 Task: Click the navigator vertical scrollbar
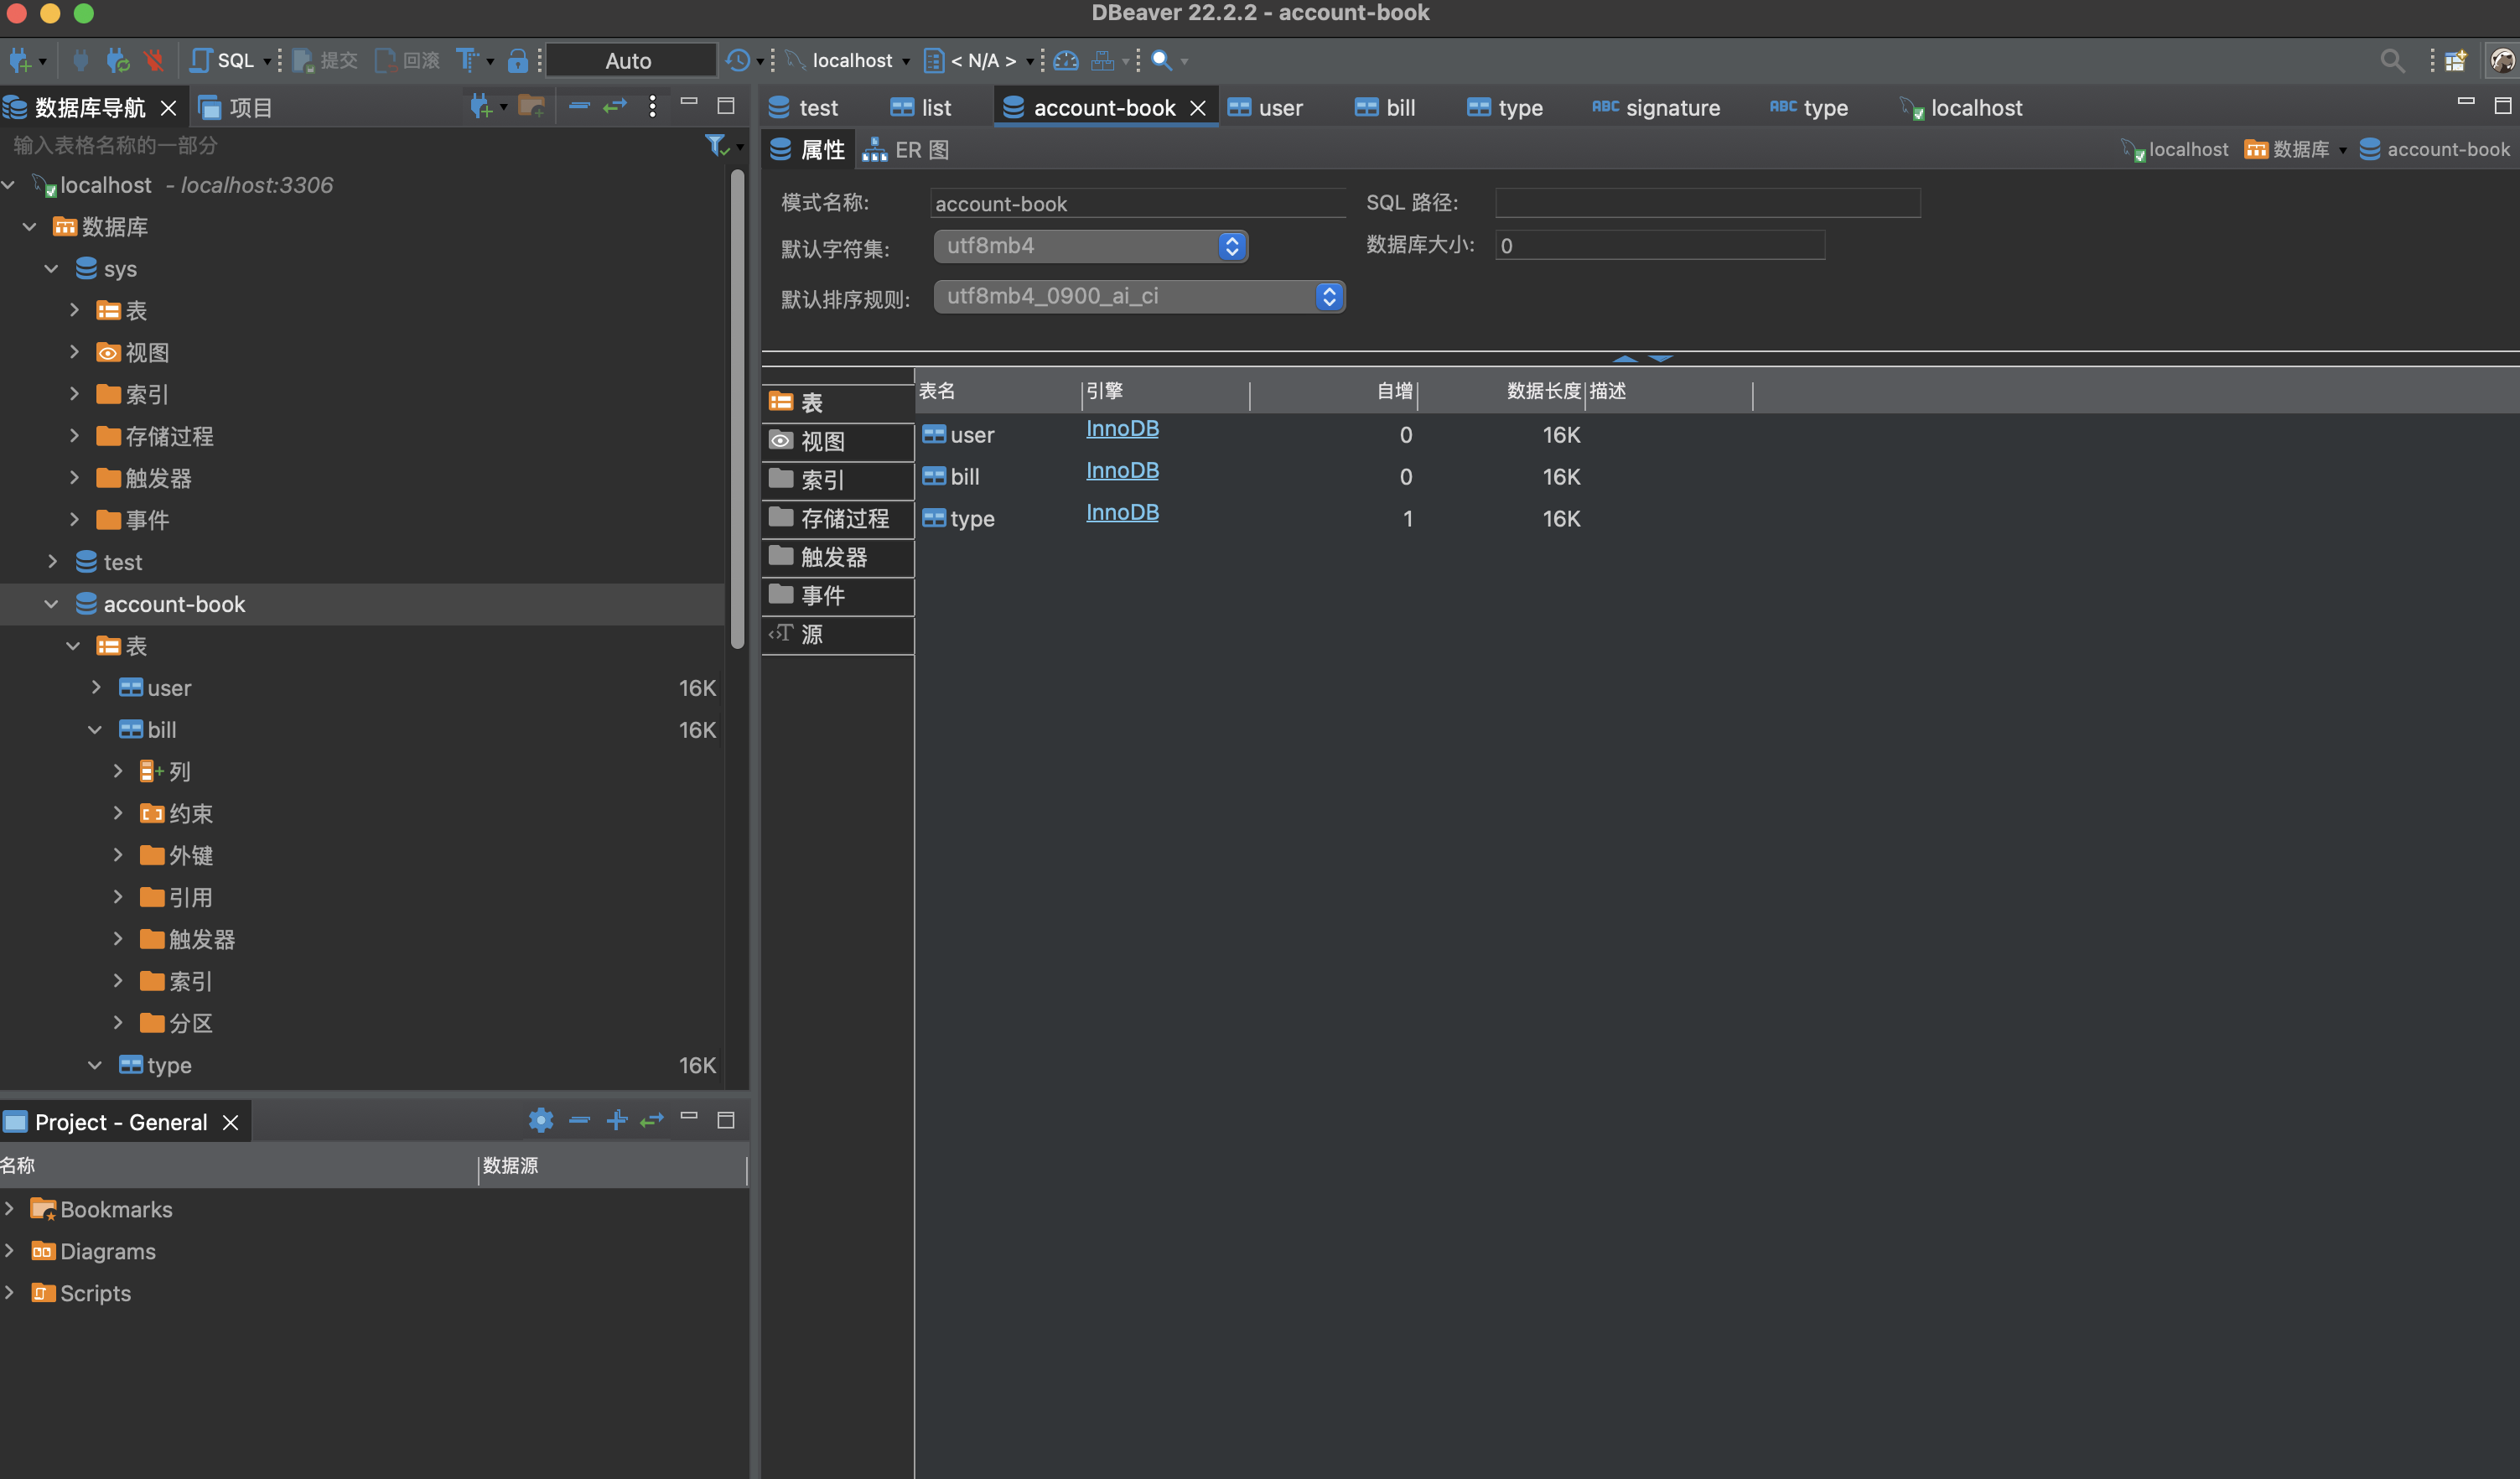pos(737,410)
